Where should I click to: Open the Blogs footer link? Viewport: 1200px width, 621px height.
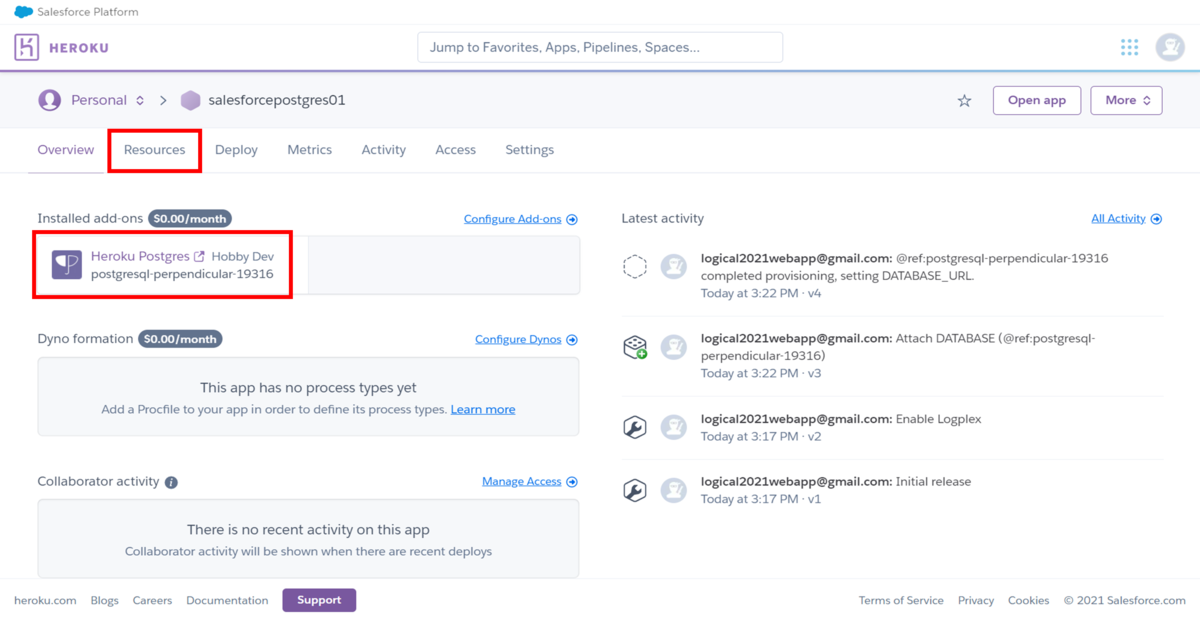coord(105,601)
